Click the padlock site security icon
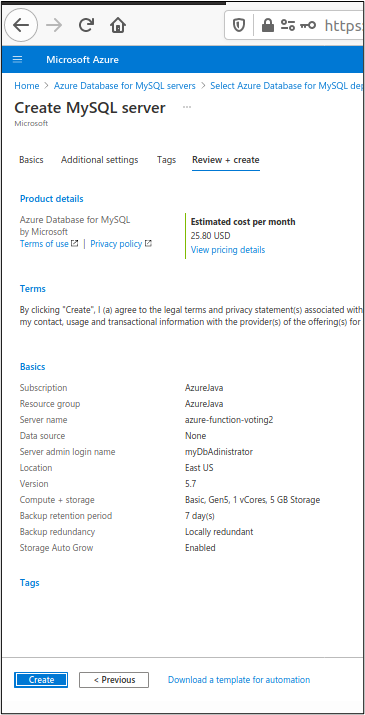The width and height of the screenshot is (365, 715). [x=267, y=25]
